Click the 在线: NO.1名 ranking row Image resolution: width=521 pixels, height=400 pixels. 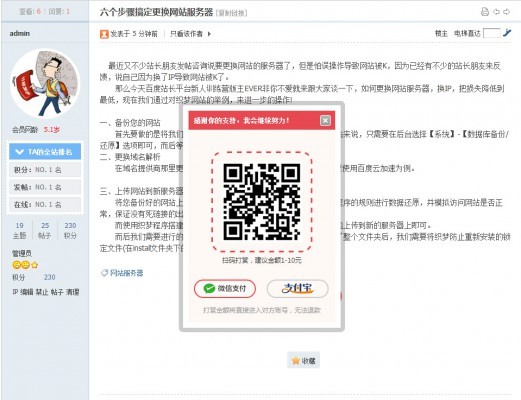point(45,204)
